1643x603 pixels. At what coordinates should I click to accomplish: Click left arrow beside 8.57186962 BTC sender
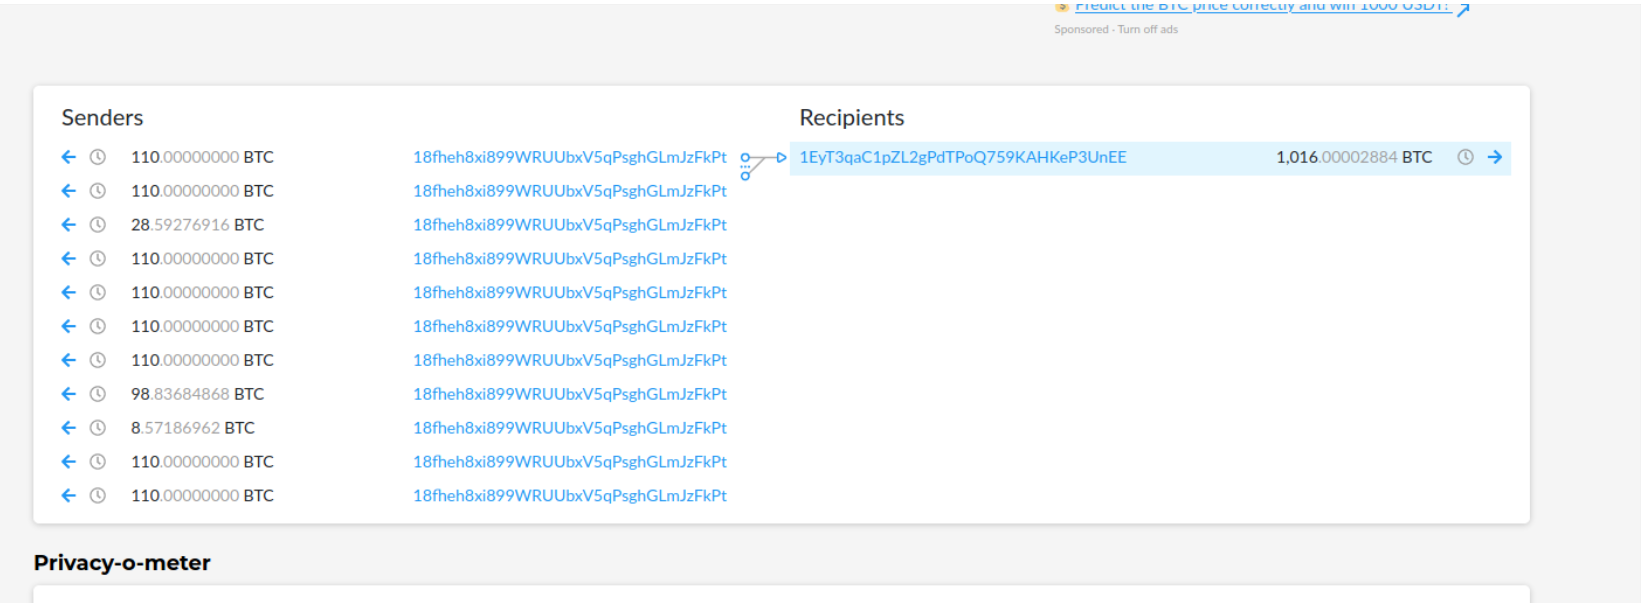coord(68,428)
